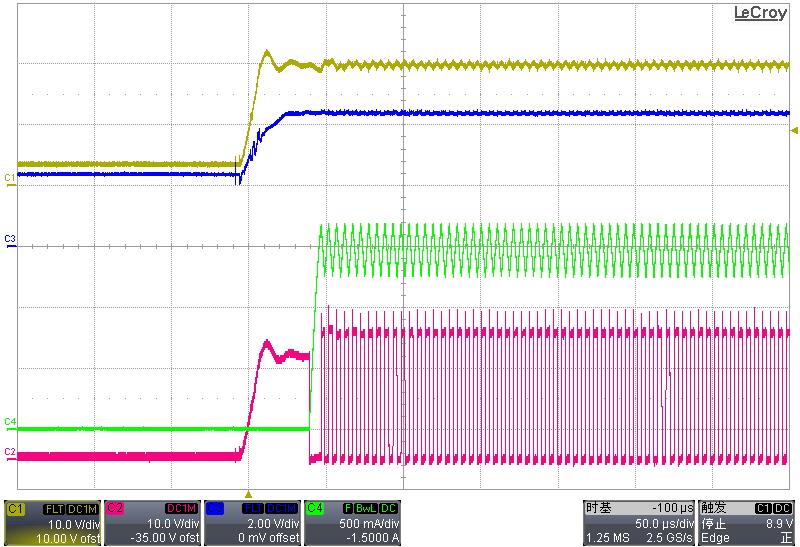This screenshot has width=800, height=547.
Task: Open the 时基 timebase settings box
Action: pyautogui.click(x=639, y=524)
